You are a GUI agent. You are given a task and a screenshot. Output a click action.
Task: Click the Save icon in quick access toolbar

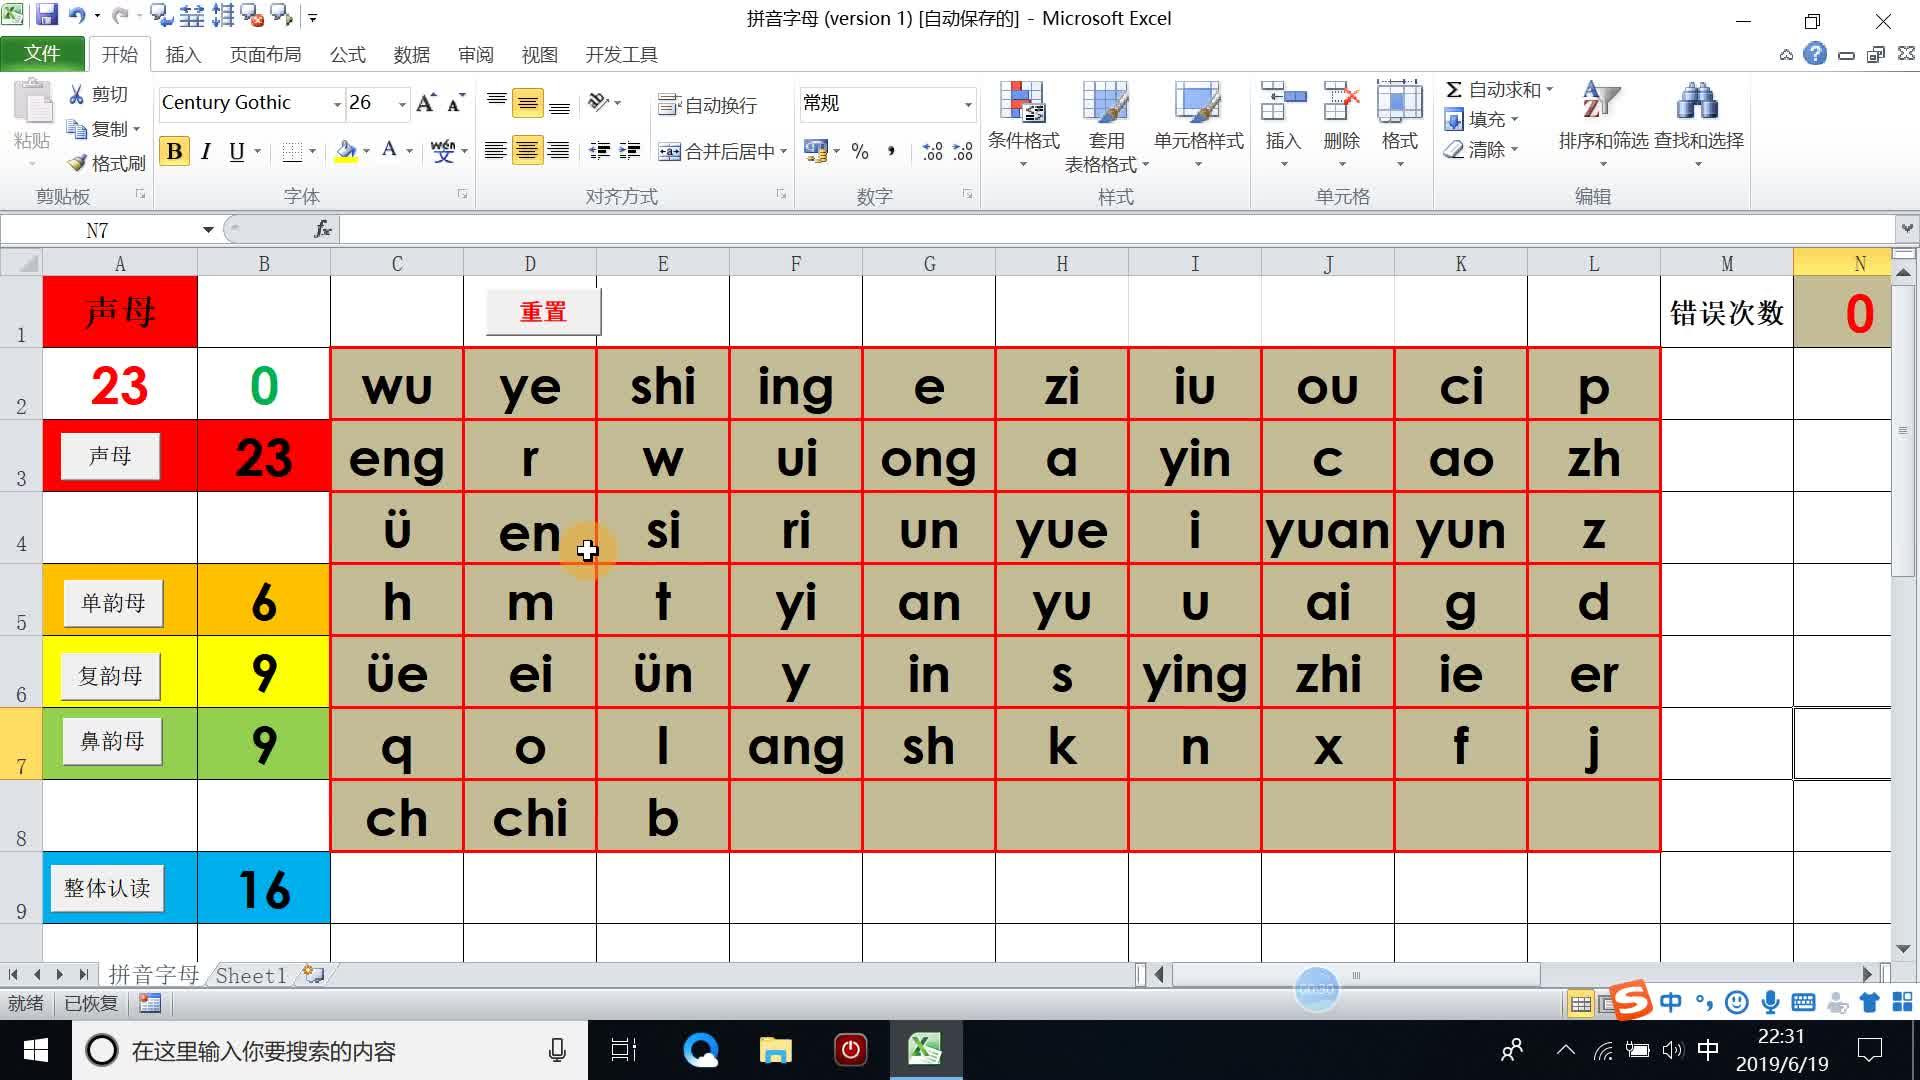coord(47,16)
